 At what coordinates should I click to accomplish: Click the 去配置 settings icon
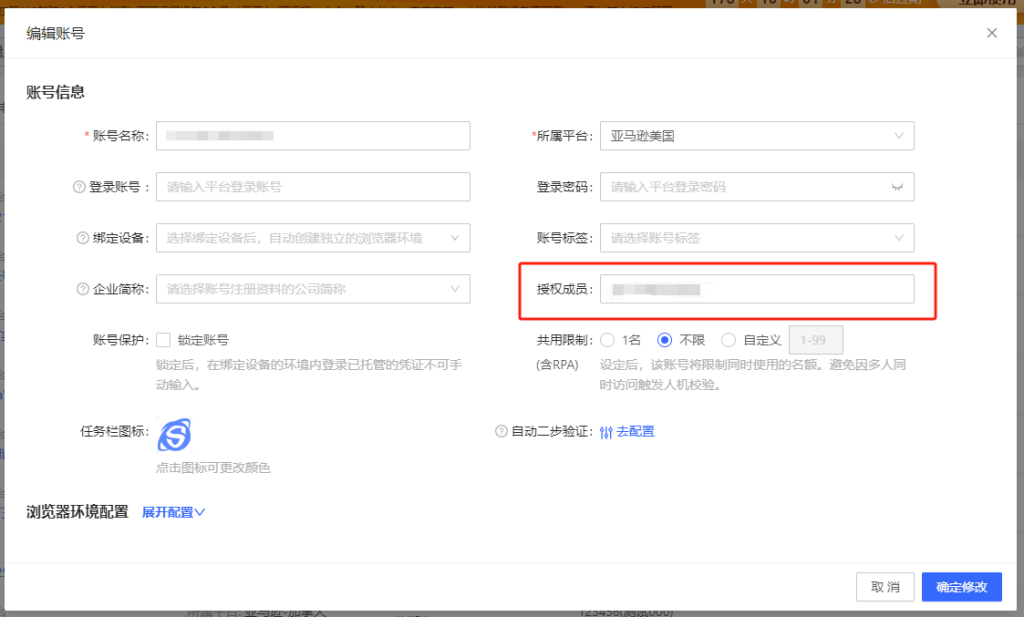coord(606,432)
